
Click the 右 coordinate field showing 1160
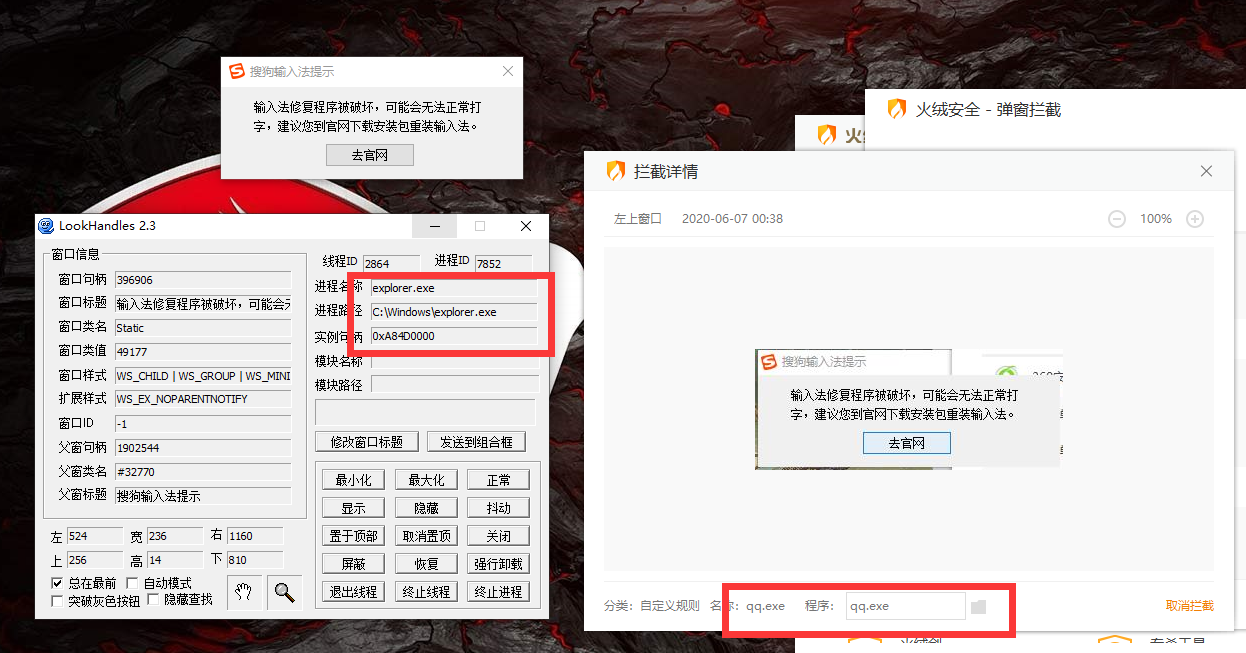(x=255, y=536)
